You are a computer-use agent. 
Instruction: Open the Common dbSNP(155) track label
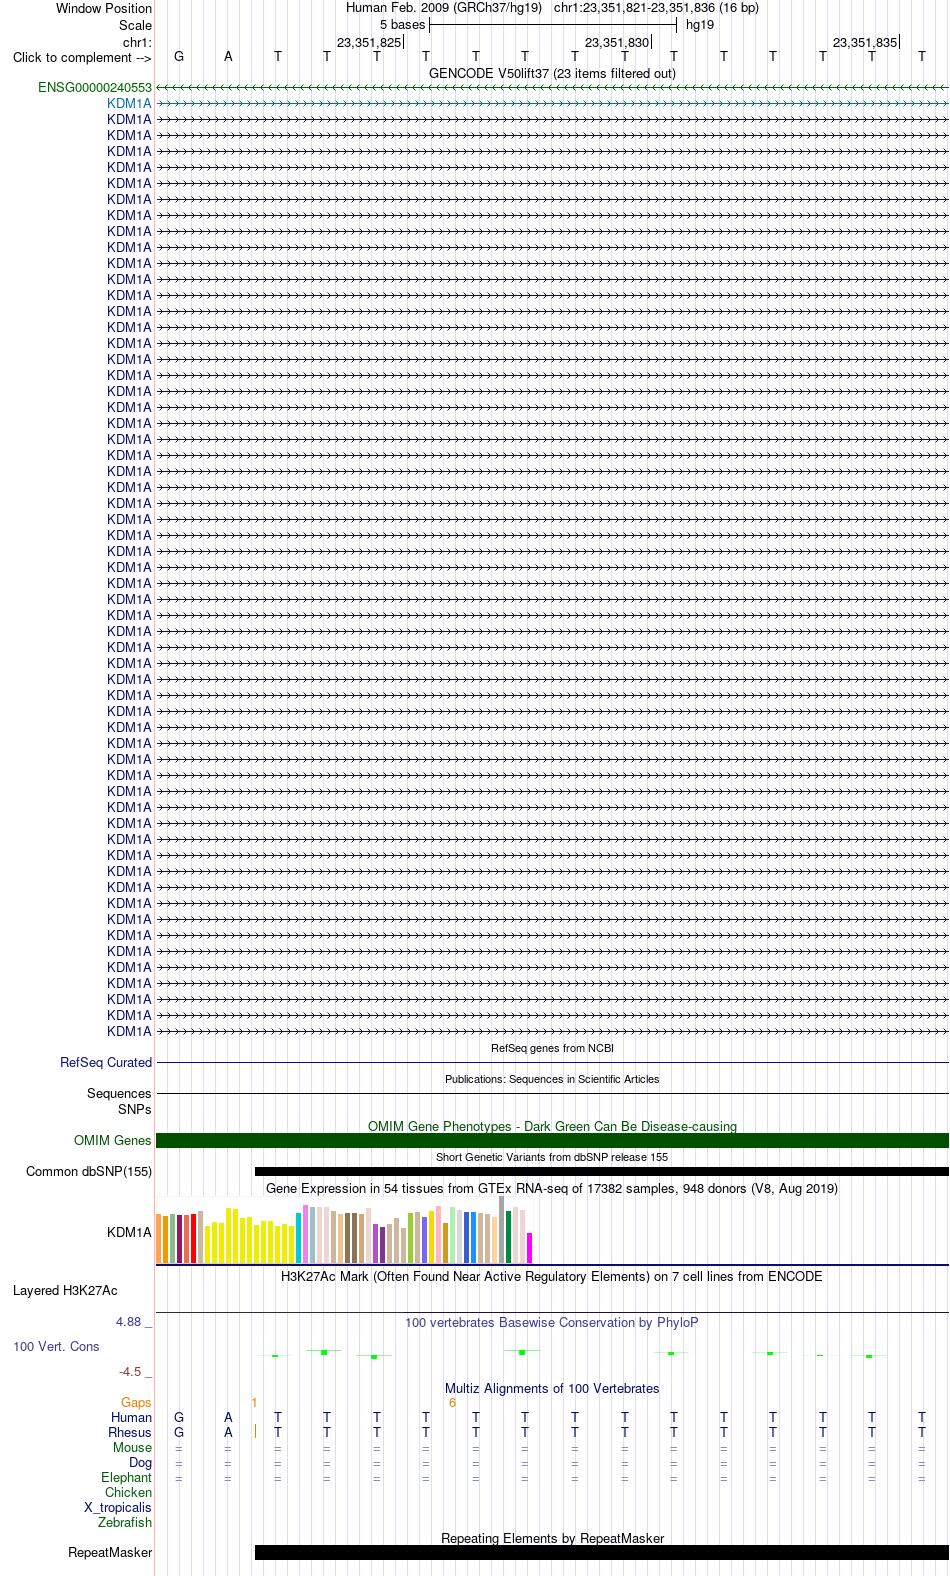tap(89, 1172)
